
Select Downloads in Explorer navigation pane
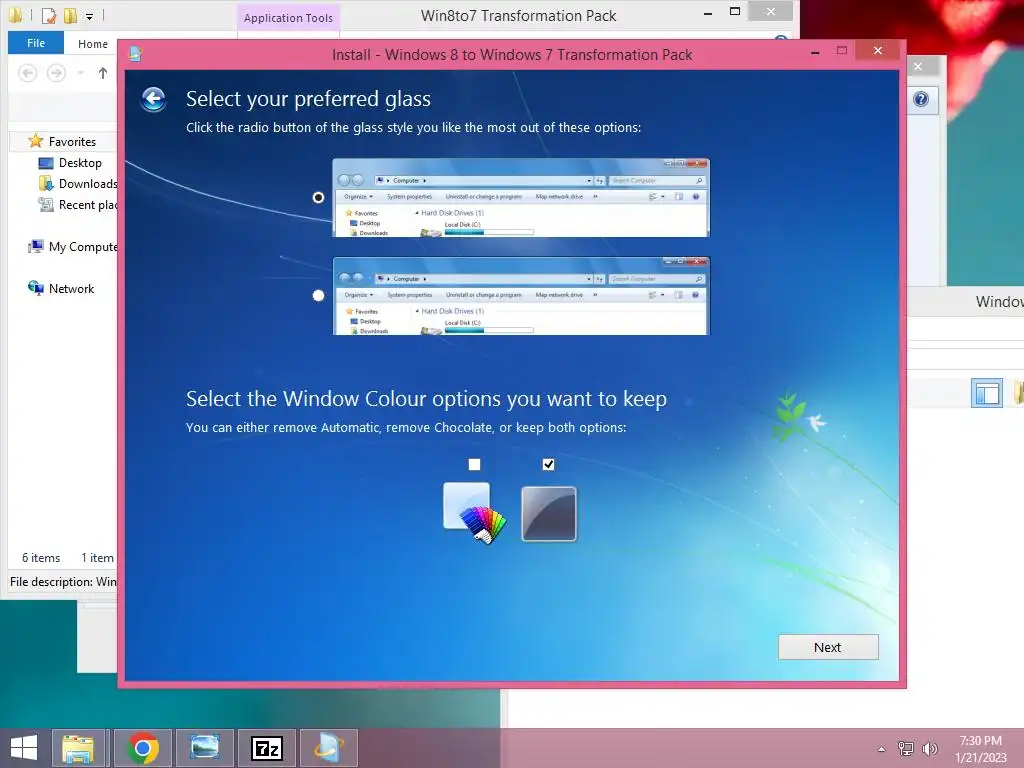click(x=88, y=184)
